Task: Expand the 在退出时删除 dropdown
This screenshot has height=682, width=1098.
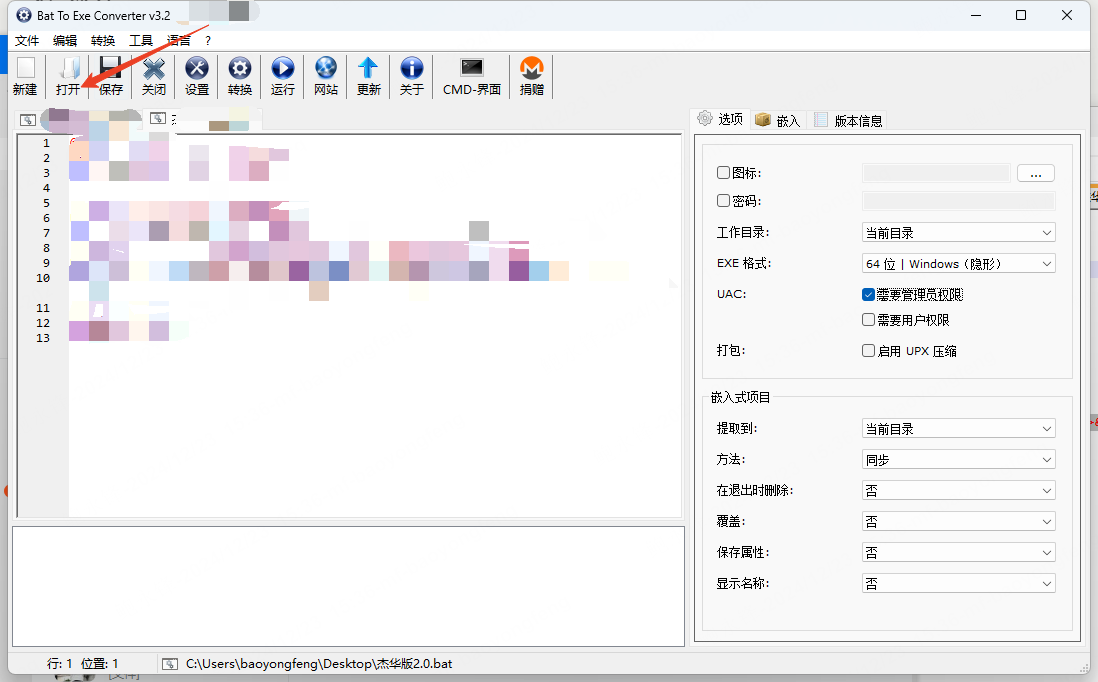Action: [959, 491]
